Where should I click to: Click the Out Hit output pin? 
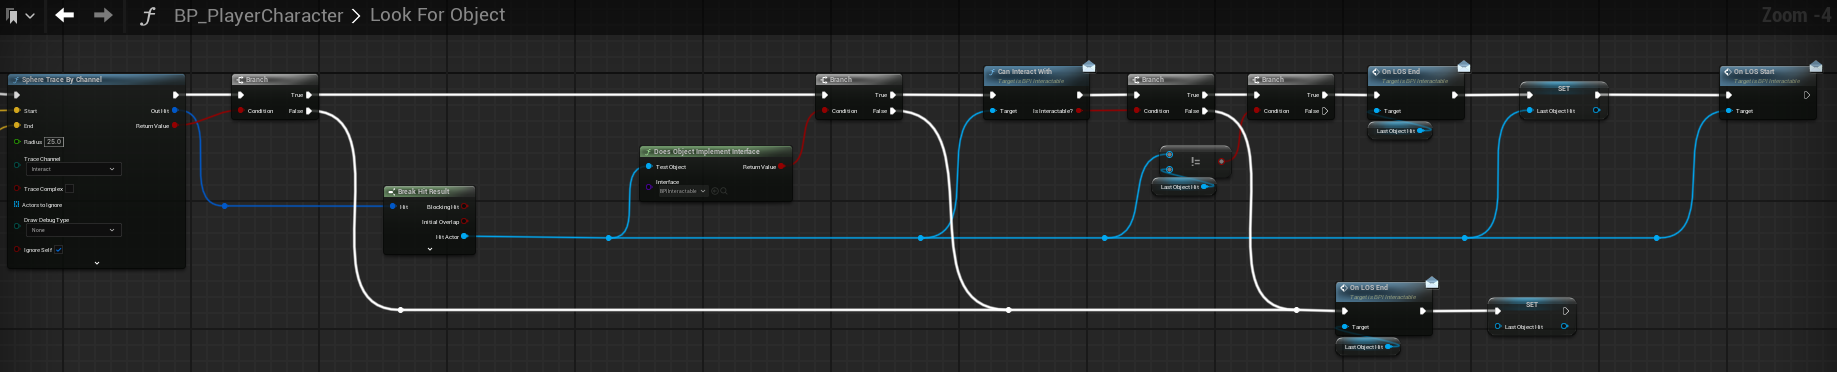pyautogui.click(x=175, y=110)
